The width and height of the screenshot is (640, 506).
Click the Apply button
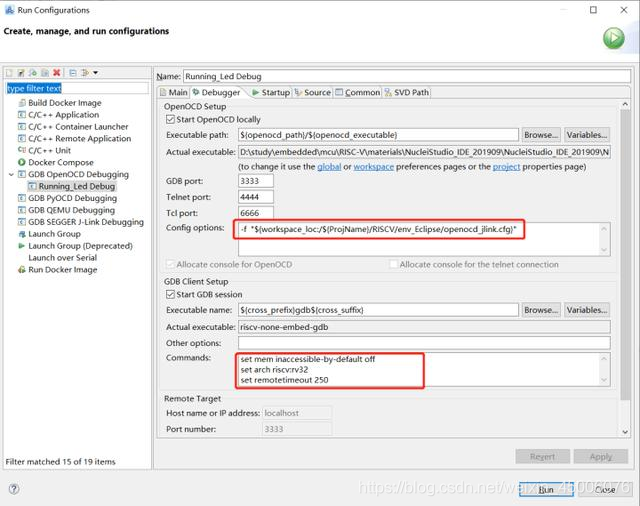click(x=600, y=457)
